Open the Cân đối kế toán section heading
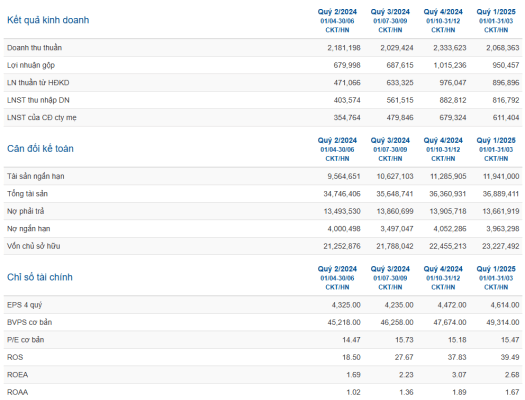The image size is (525, 400). 40,149
